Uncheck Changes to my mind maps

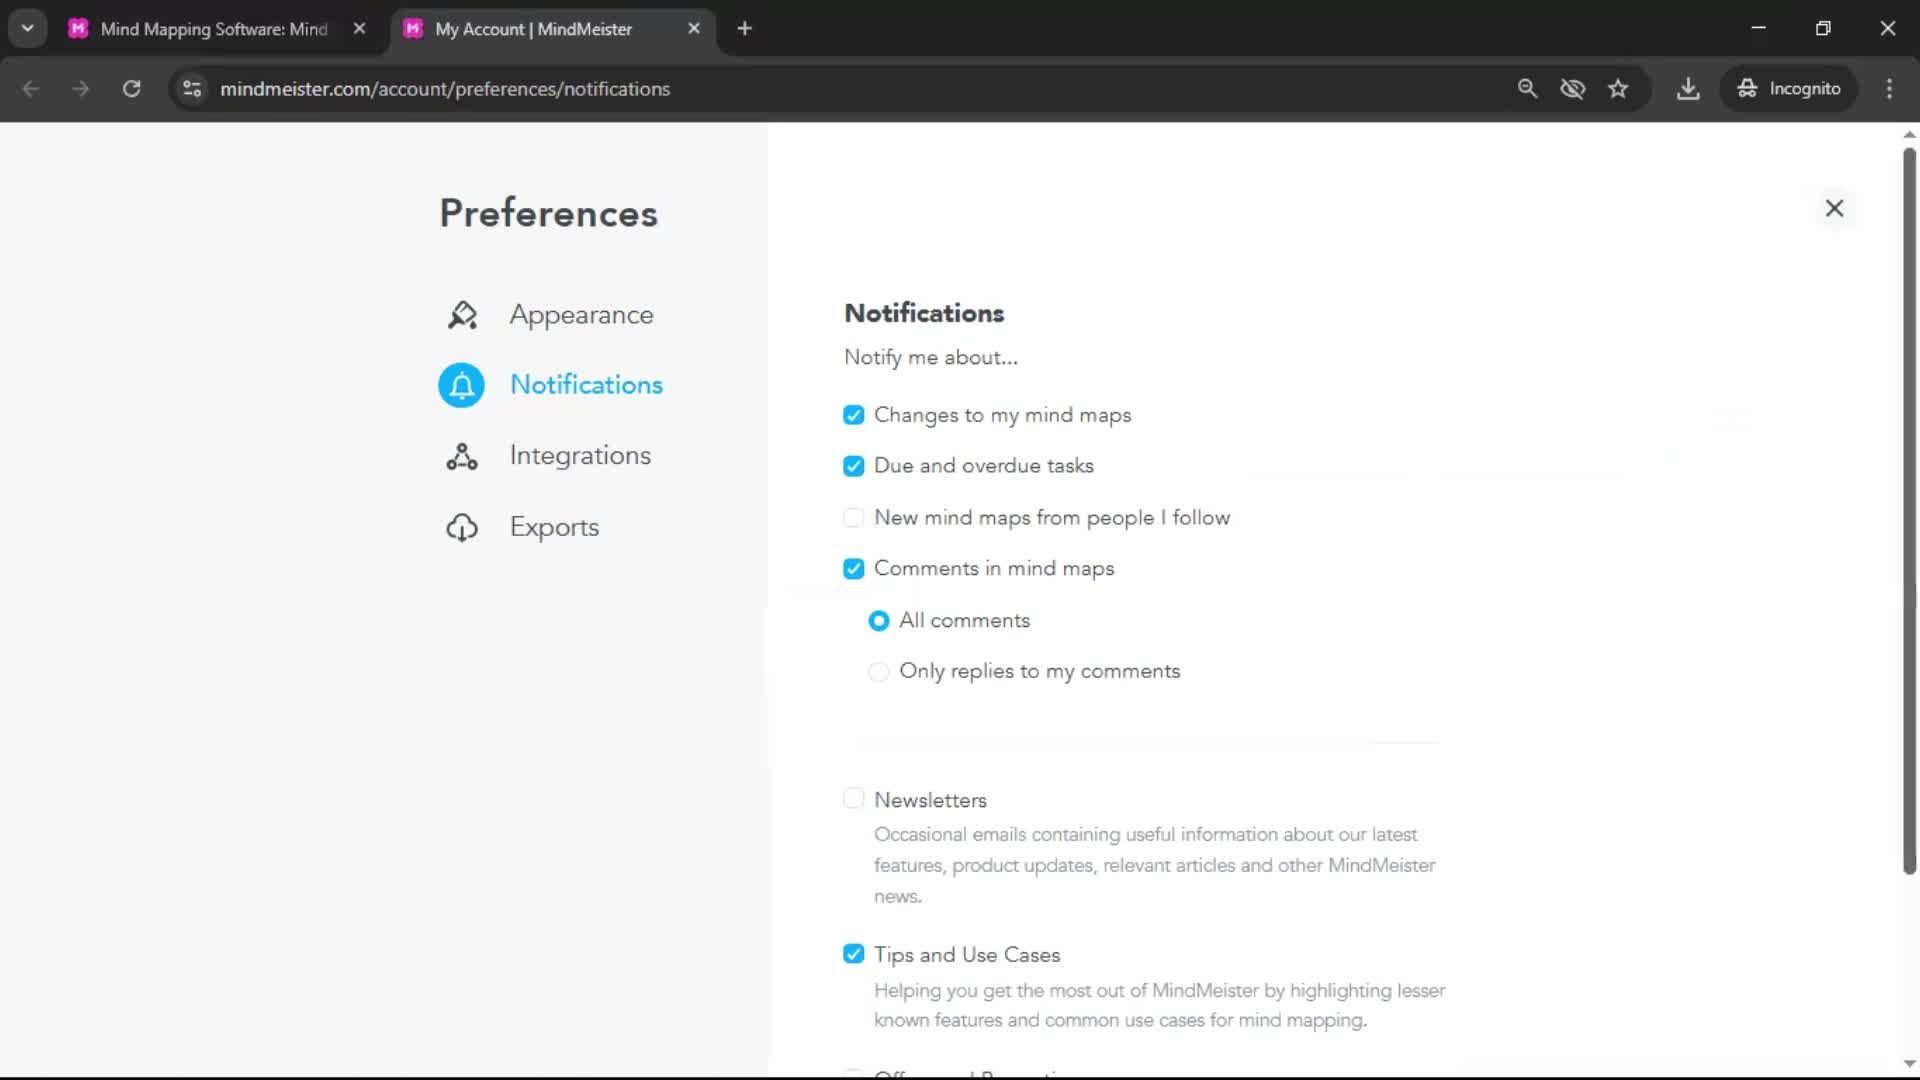[x=853, y=415]
